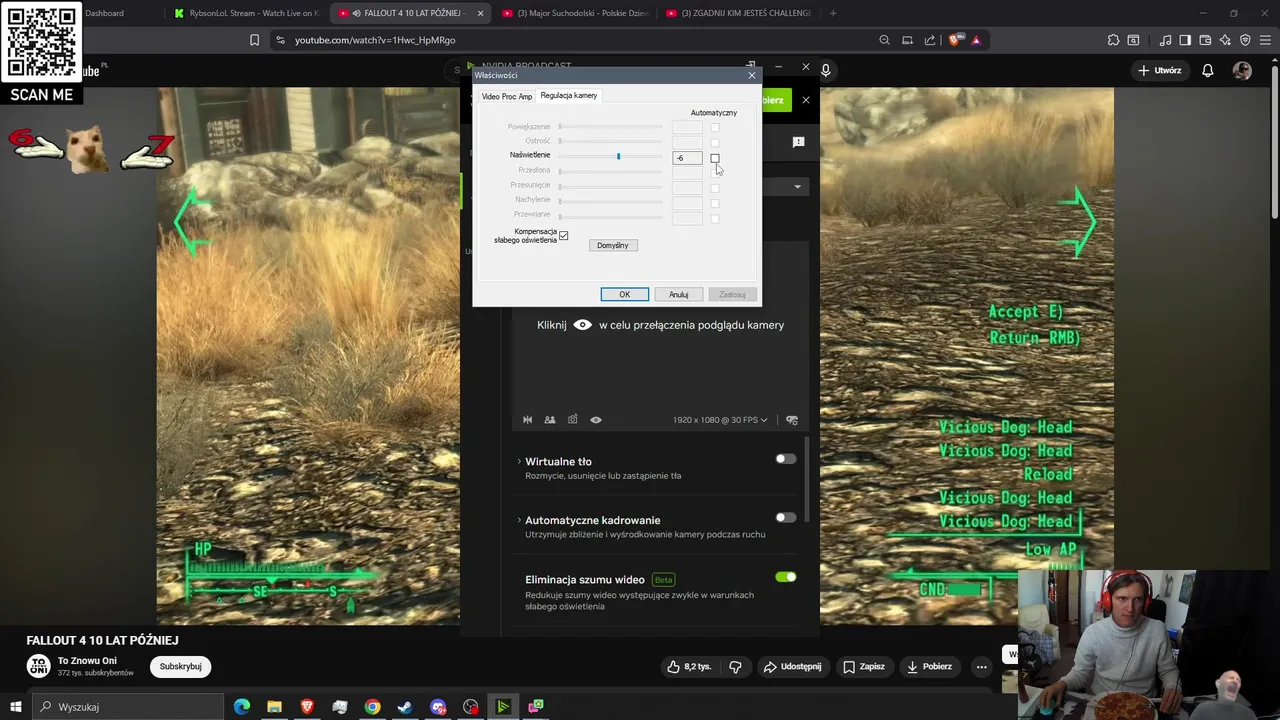Open the browser hamburger menu
The image size is (1280, 720).
tap(1266, 40)
